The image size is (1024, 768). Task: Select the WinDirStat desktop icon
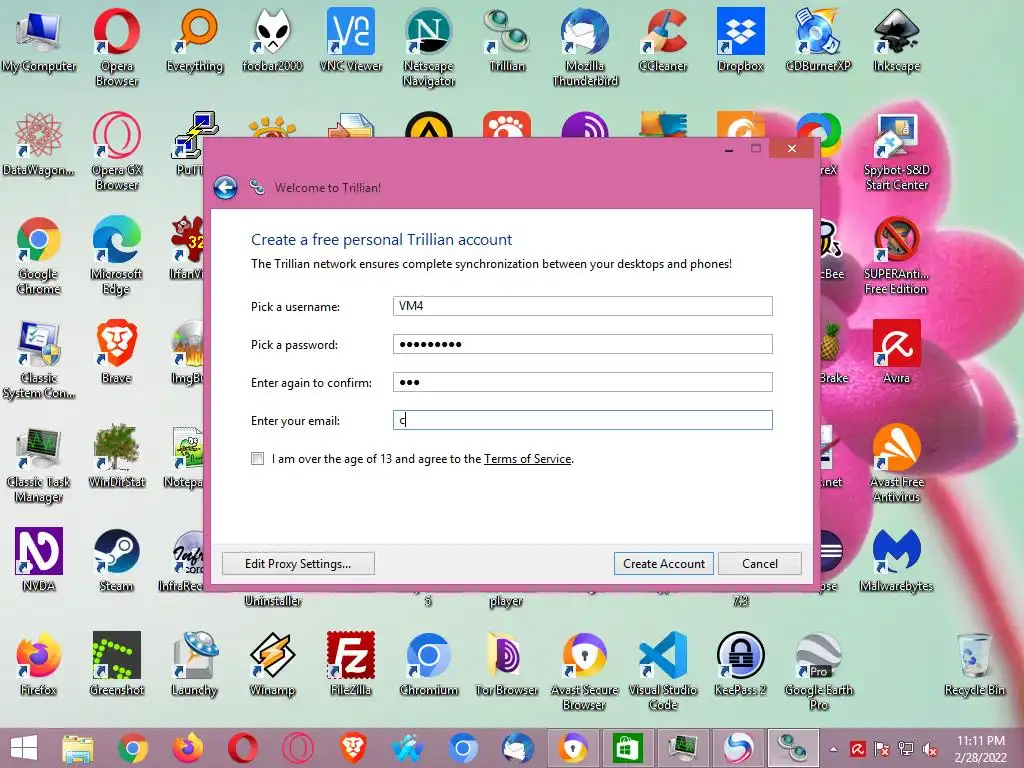click(x=116, y=456)
